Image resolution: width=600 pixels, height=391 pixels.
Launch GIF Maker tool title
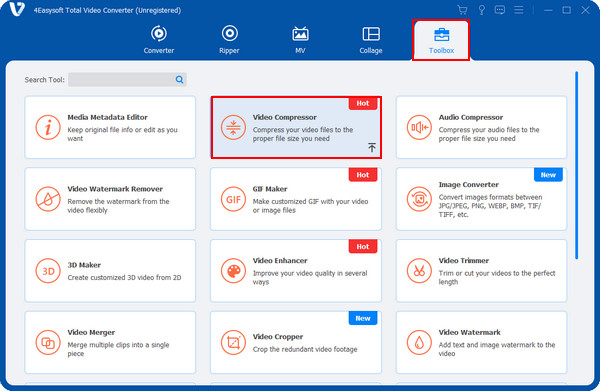pos(270,189)
